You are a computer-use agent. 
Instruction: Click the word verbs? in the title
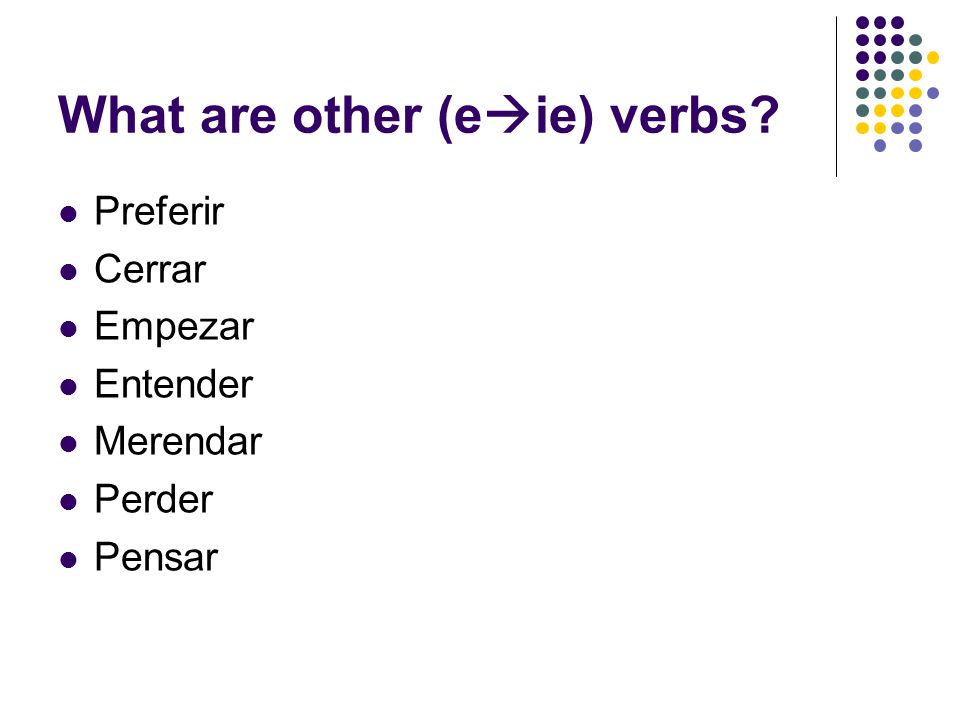pos(694,116)
